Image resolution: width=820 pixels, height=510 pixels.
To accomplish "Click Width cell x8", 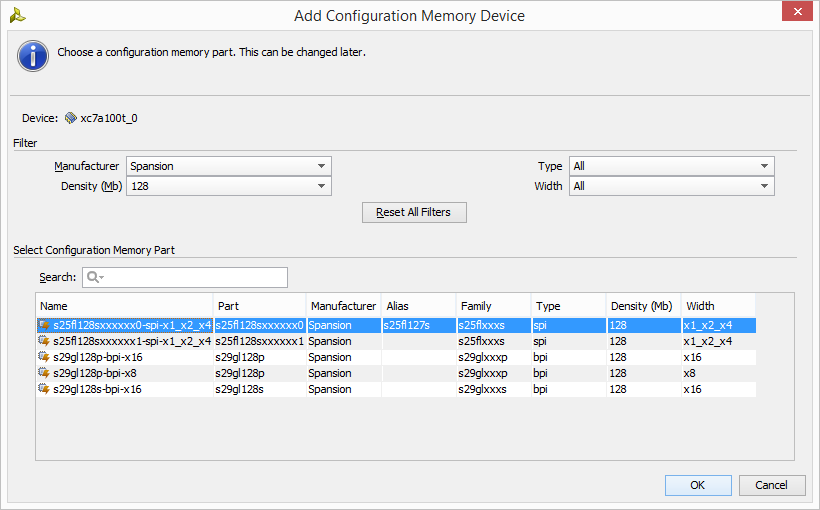I will [x=719, y=373].
